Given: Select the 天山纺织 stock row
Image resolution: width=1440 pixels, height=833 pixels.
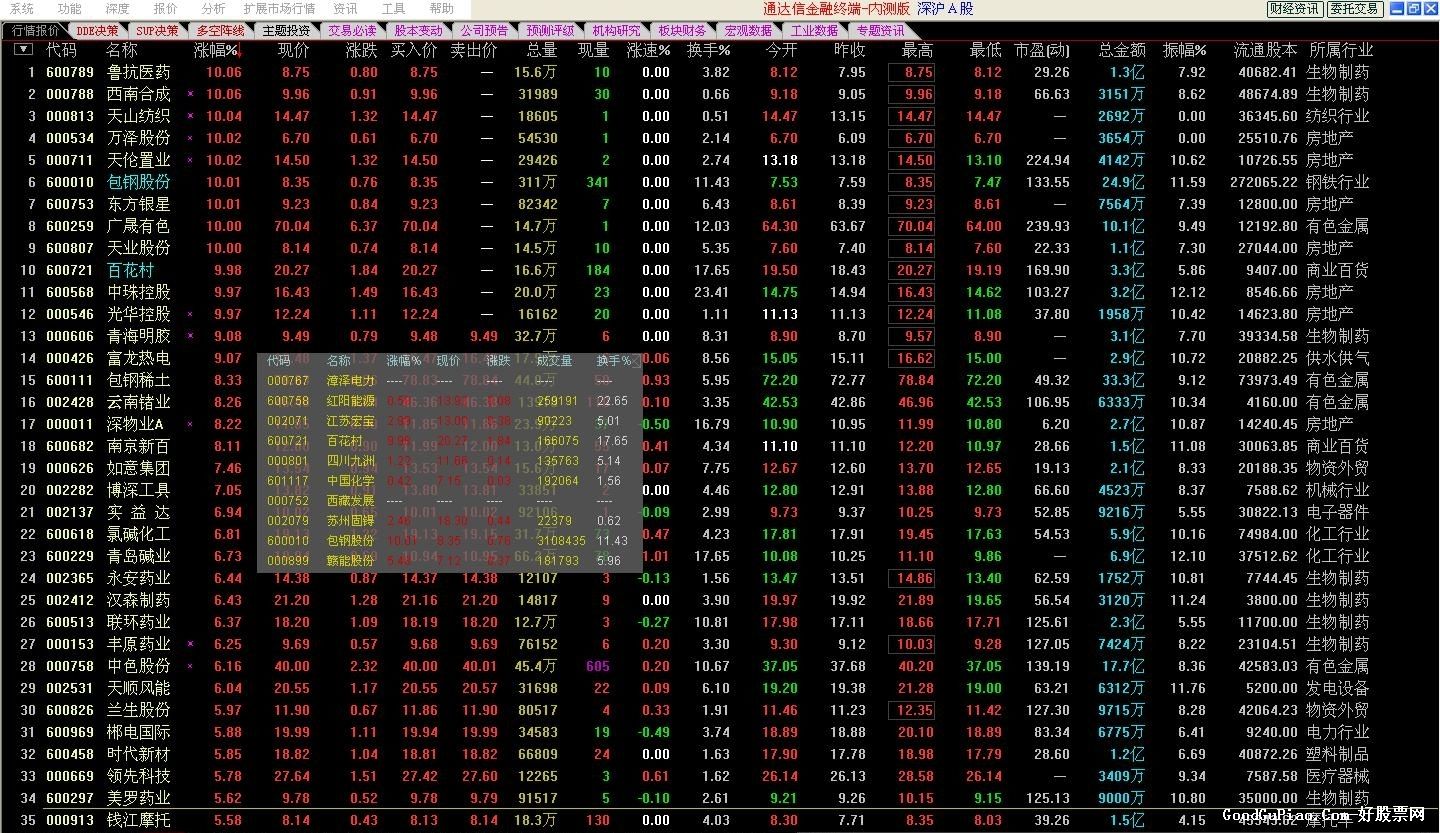Looking at the screenshot, I should click(720, 116).
